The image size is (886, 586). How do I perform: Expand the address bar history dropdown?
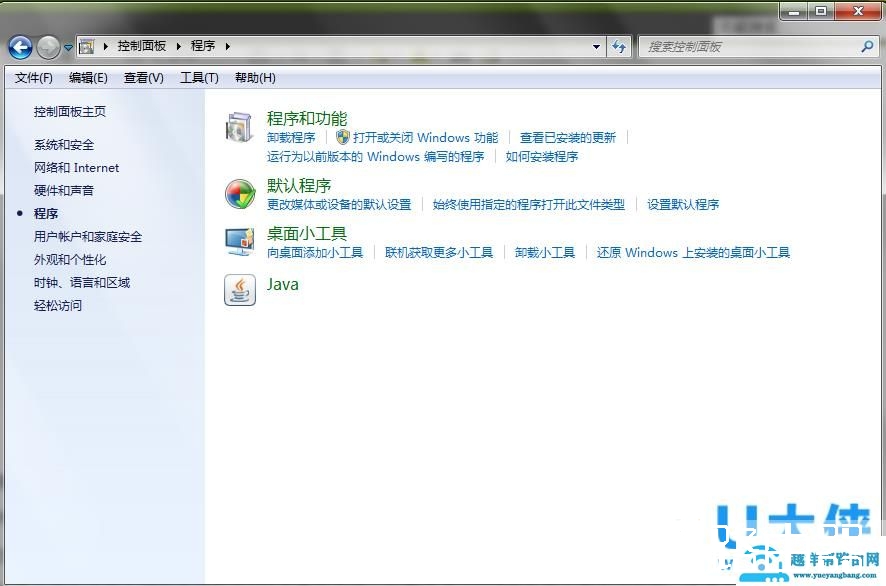click(x=596, y=46)
